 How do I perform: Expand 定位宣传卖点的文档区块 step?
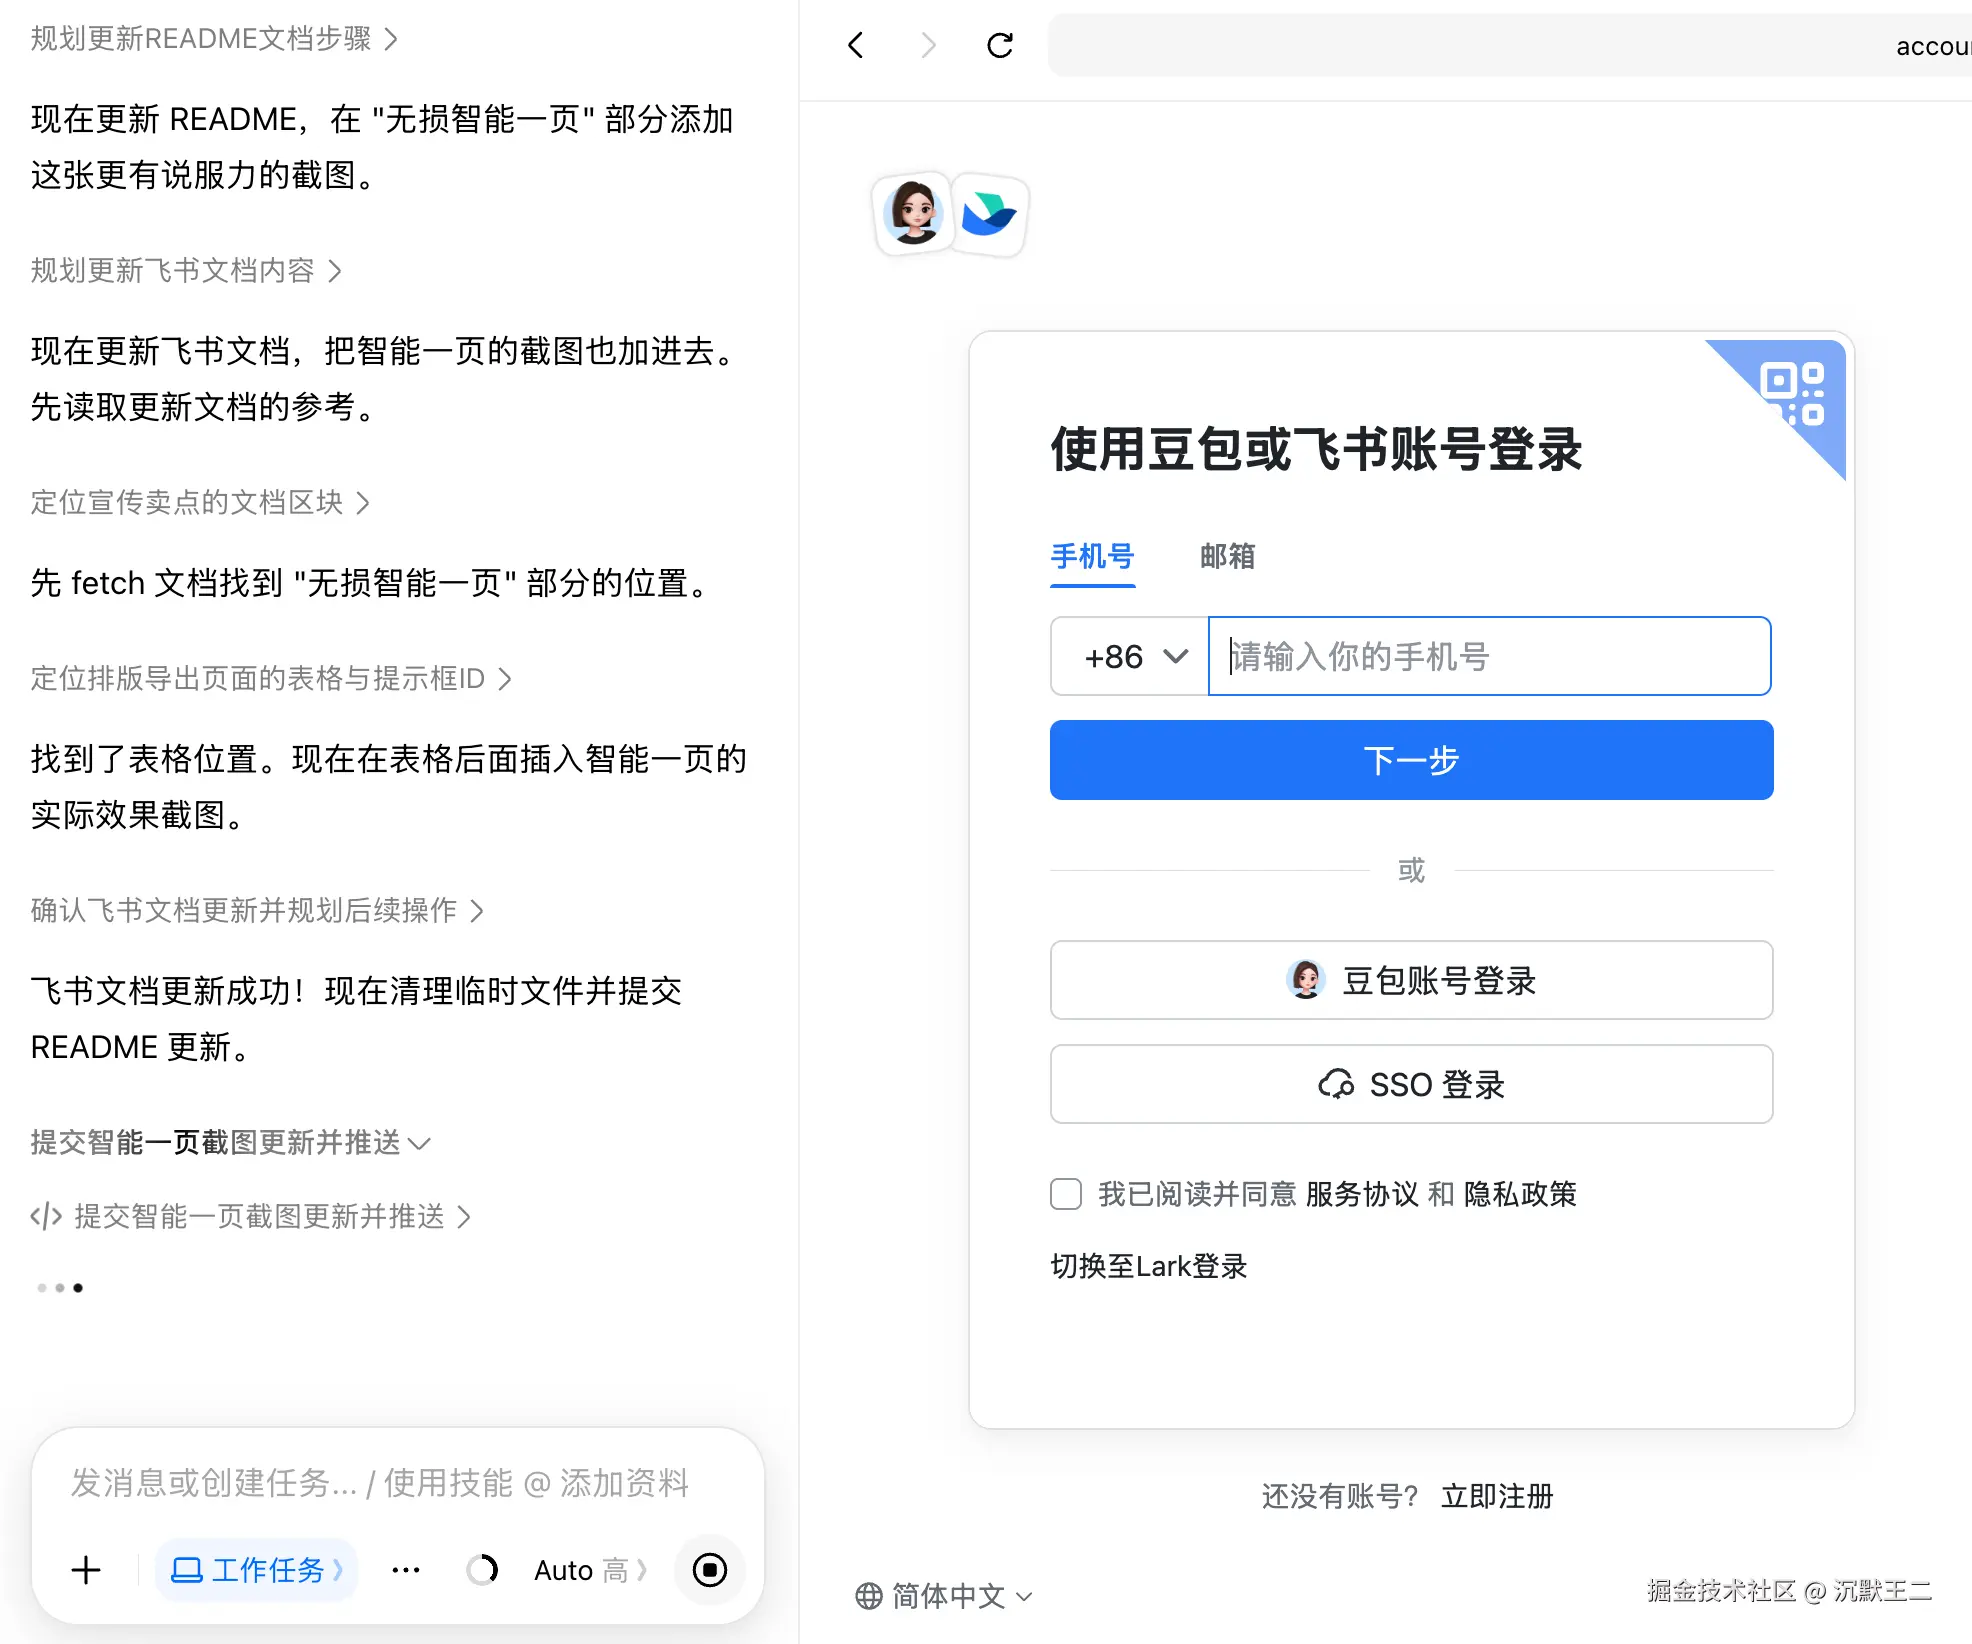[x=200, y=503]
